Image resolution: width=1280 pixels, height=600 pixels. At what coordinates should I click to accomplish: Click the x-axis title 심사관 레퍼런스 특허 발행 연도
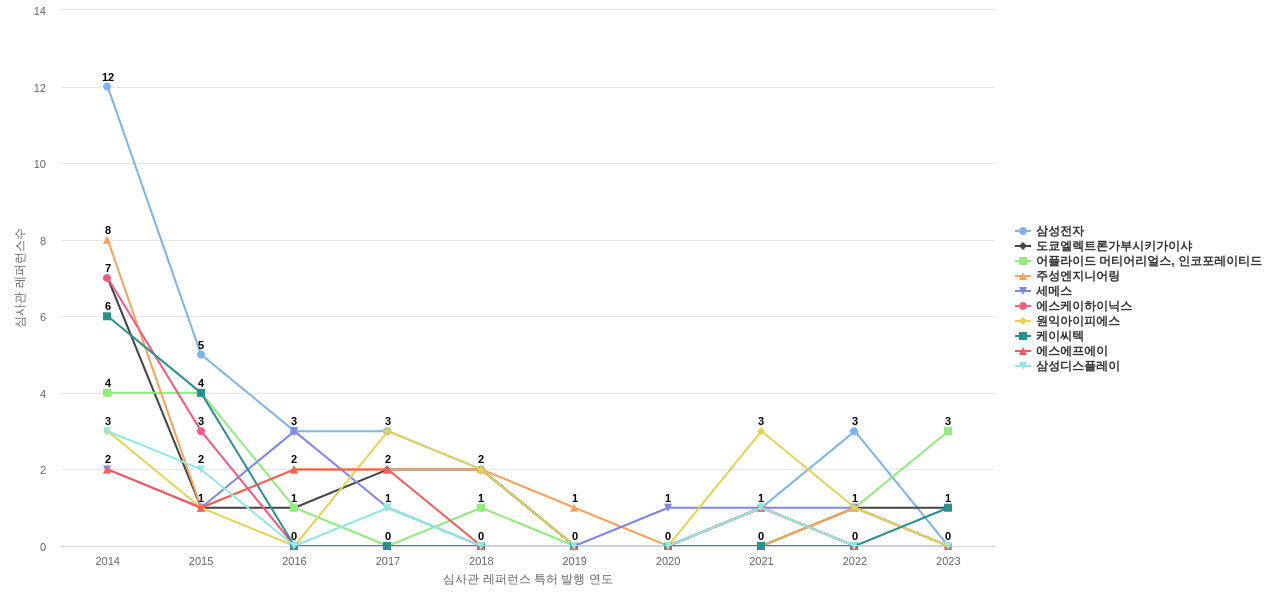click(527, 579)
